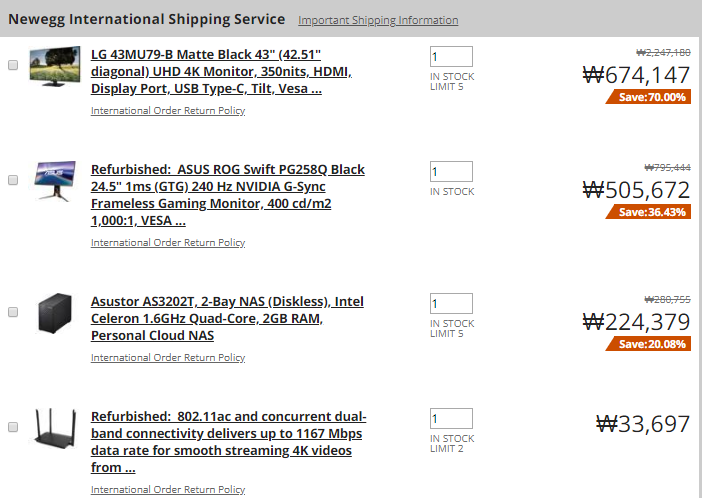The height and width of the screenshot is (498, 704).
Task: Select the quantity field for the Asustor NAS
Action: click(451, 304)
